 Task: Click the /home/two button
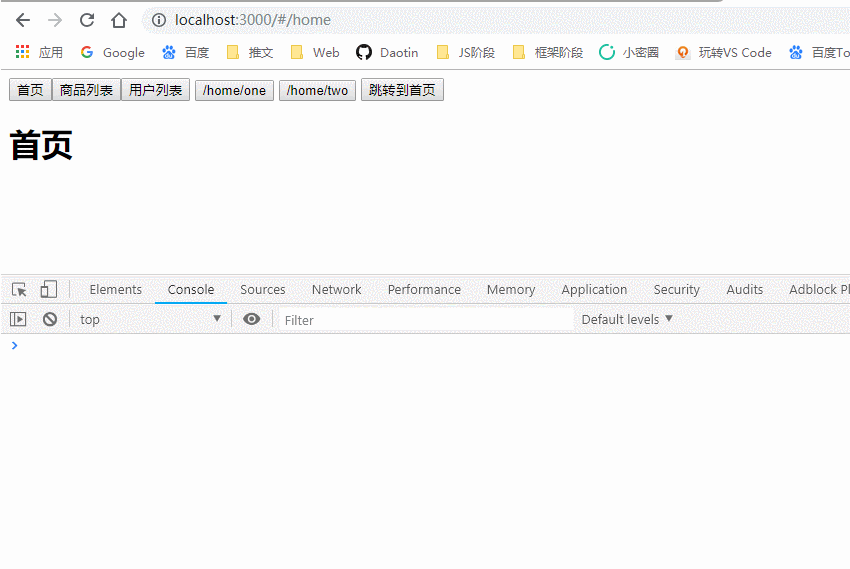pos(317,91)
